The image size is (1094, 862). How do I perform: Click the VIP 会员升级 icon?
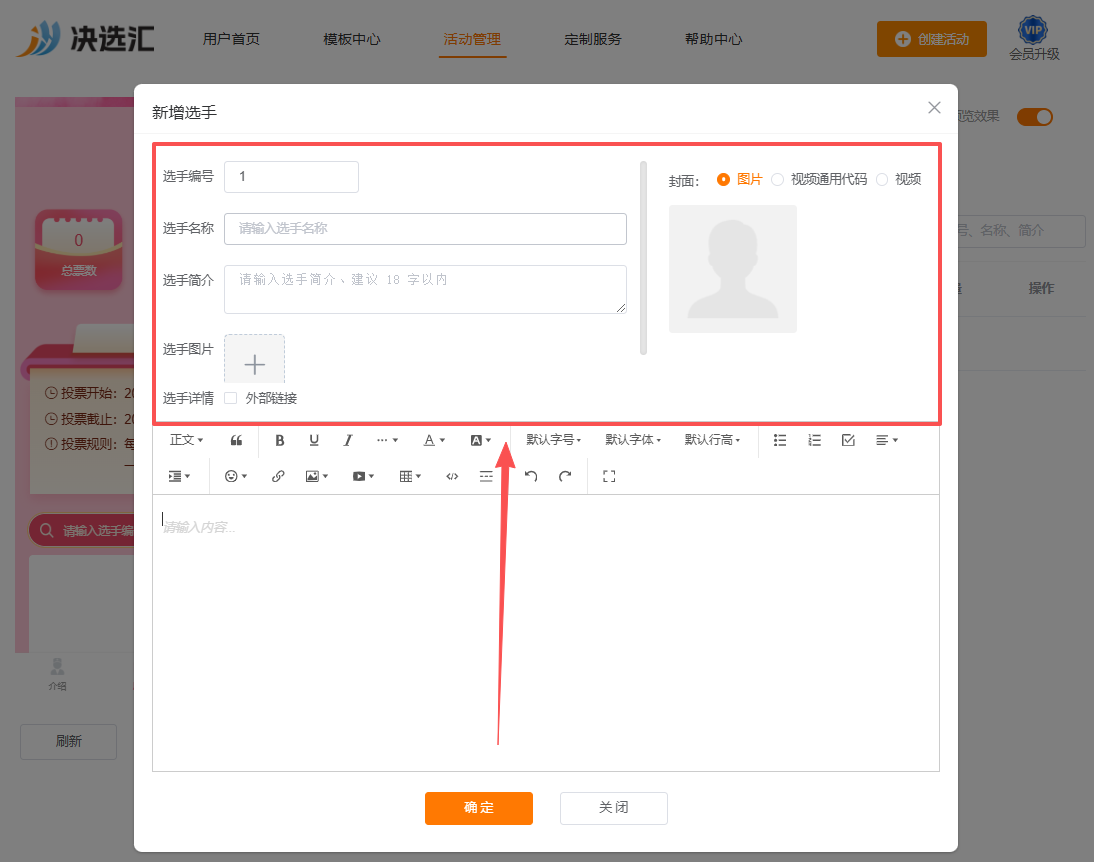(x=1033, y=38)
